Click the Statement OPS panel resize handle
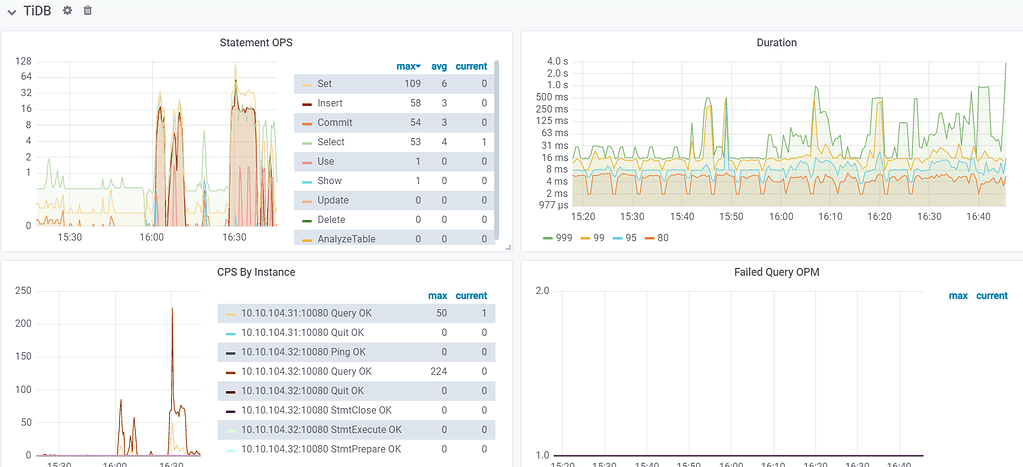Viewport: 1023px width, 467px height. point(507,246)
